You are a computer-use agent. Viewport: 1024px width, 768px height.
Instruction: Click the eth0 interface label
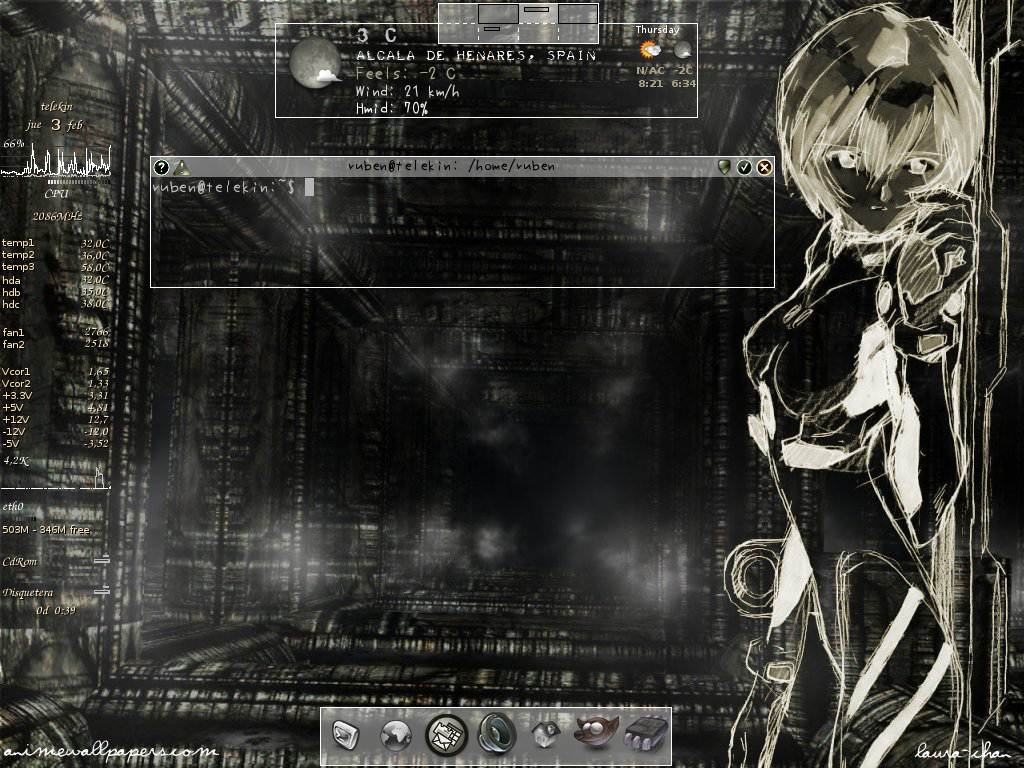tap(13, 507)
